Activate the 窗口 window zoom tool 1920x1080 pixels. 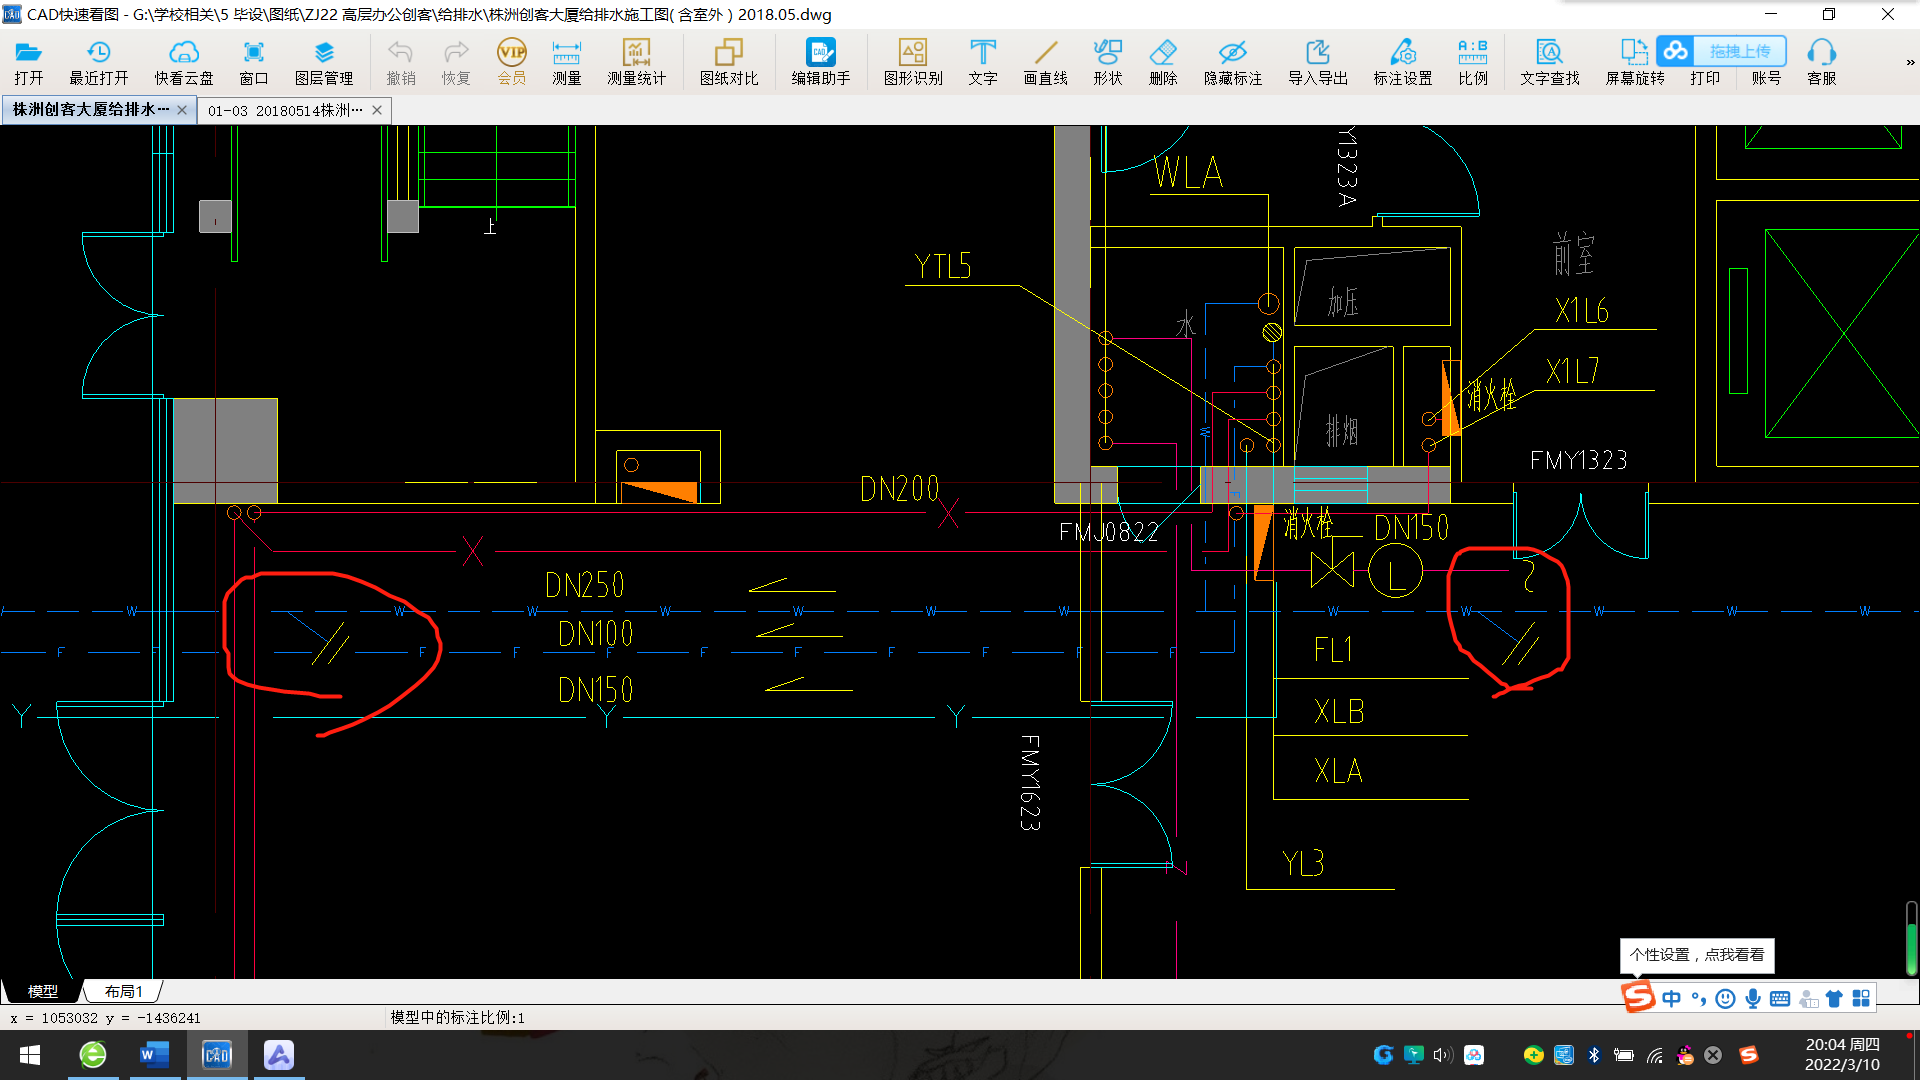pyautogui.click(x=253, y=62)
